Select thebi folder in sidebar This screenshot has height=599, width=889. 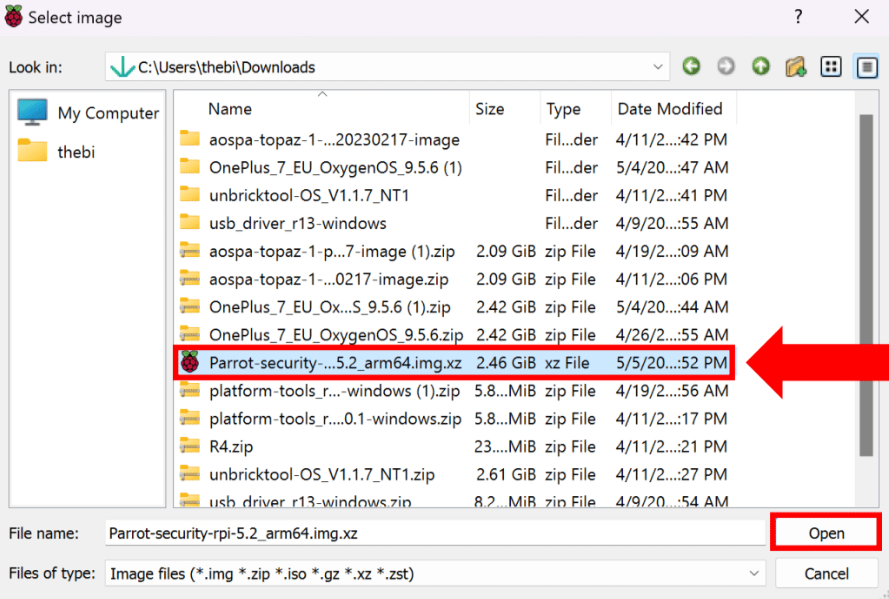point(56,152)
